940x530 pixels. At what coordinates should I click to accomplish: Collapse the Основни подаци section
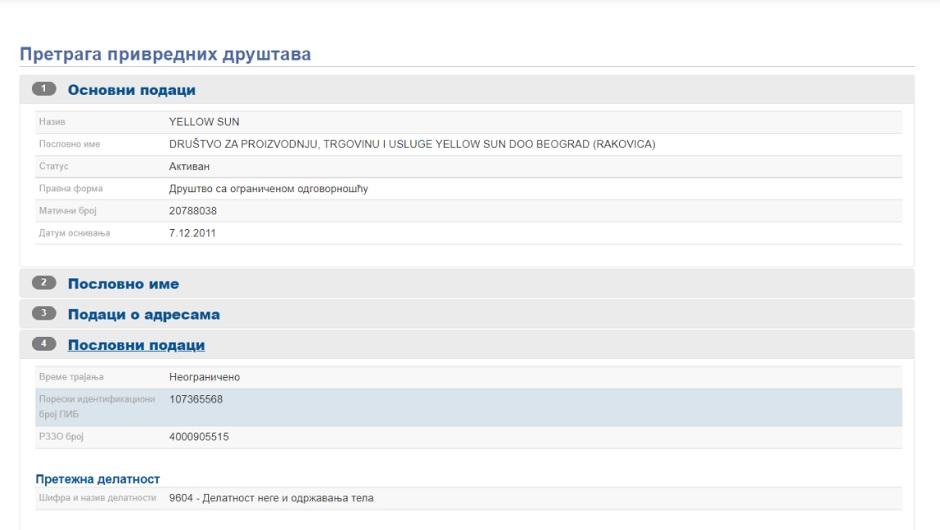click(x=131, y=90)
